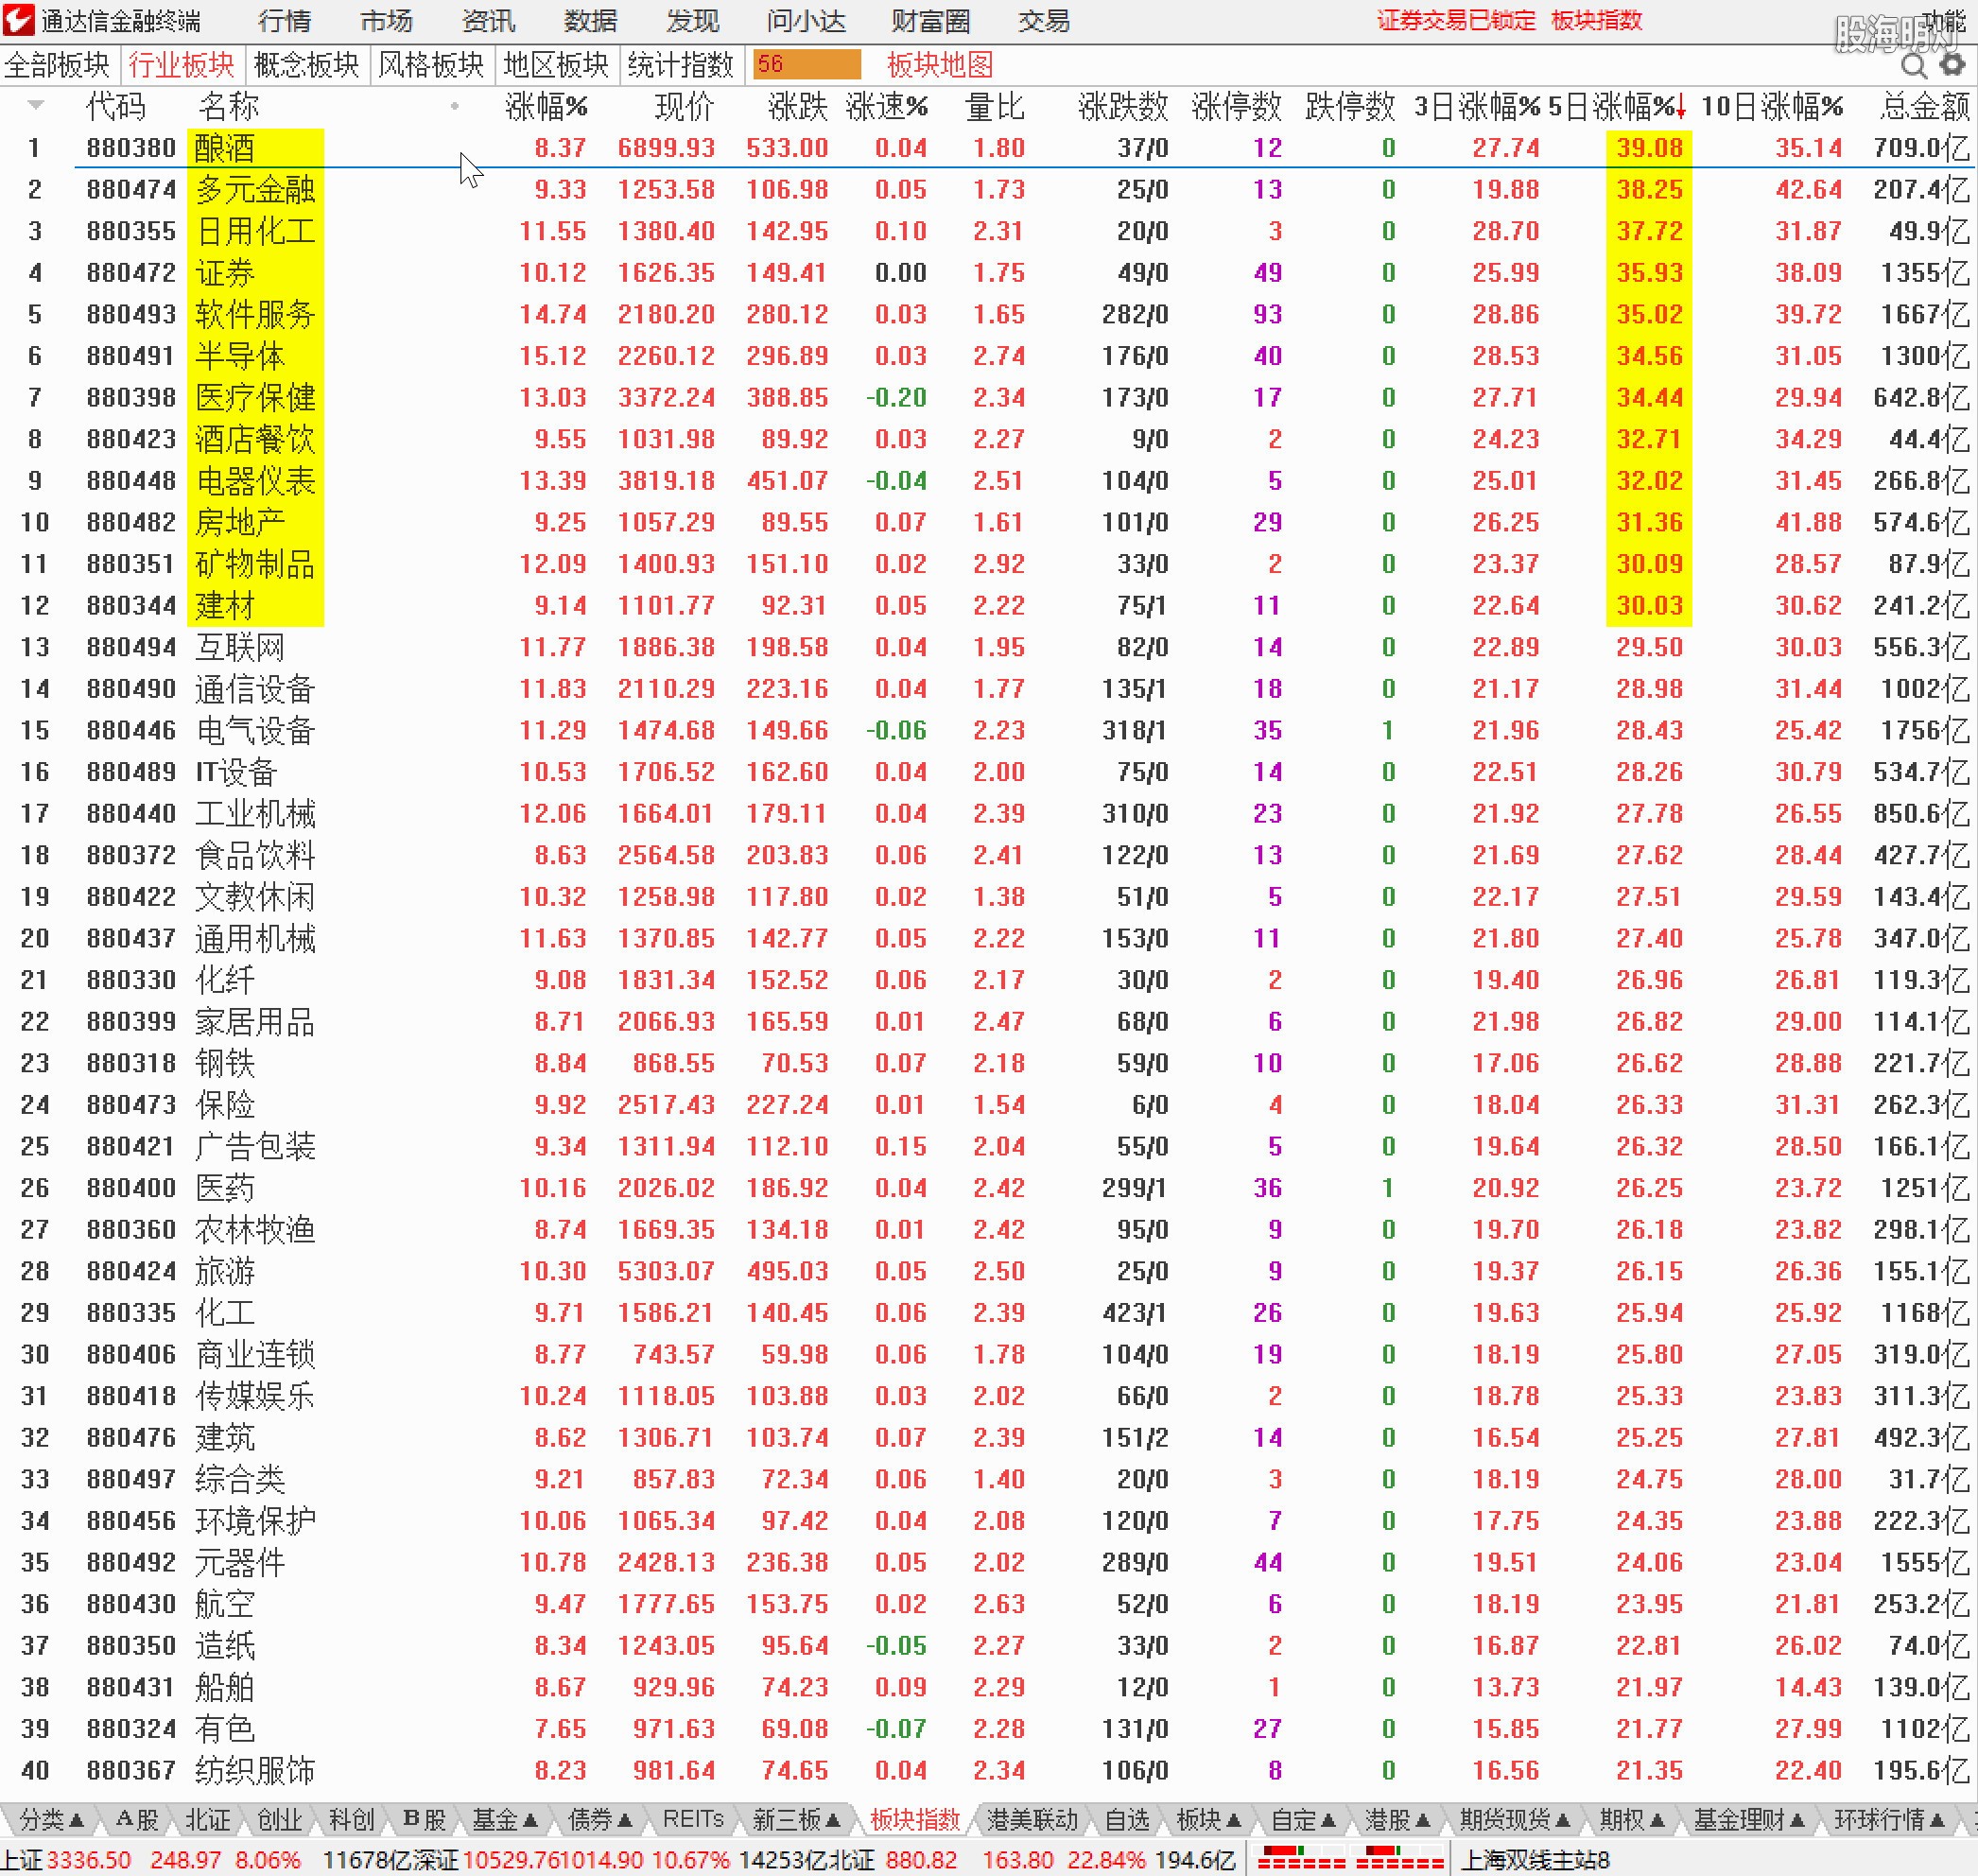Image resolution: width=1978 pixels, height=1876 pixels.
Task: Click the 上海双线主站8 server label
Action: point(1535,1860)
